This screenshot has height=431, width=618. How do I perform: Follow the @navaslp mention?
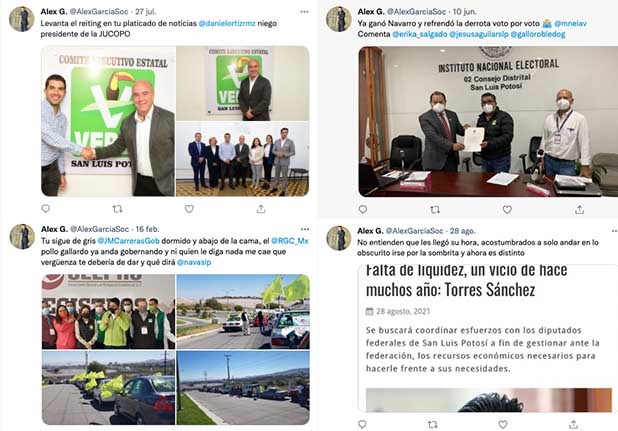[194, 262]
